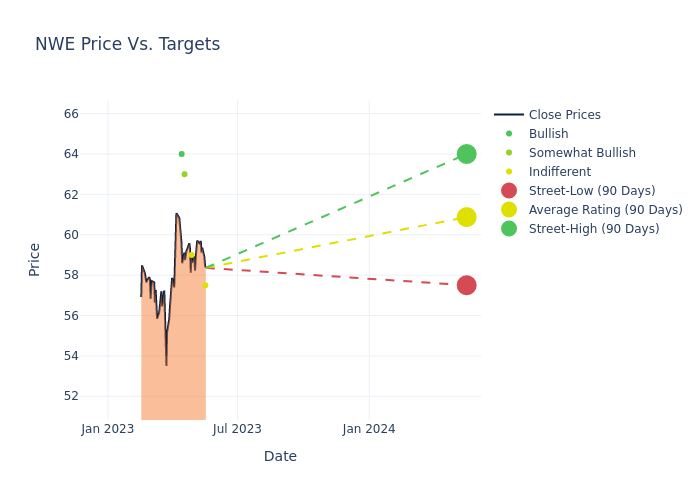Click the green Bullish dot at 64
700x500 pixels.
(181, 154)
